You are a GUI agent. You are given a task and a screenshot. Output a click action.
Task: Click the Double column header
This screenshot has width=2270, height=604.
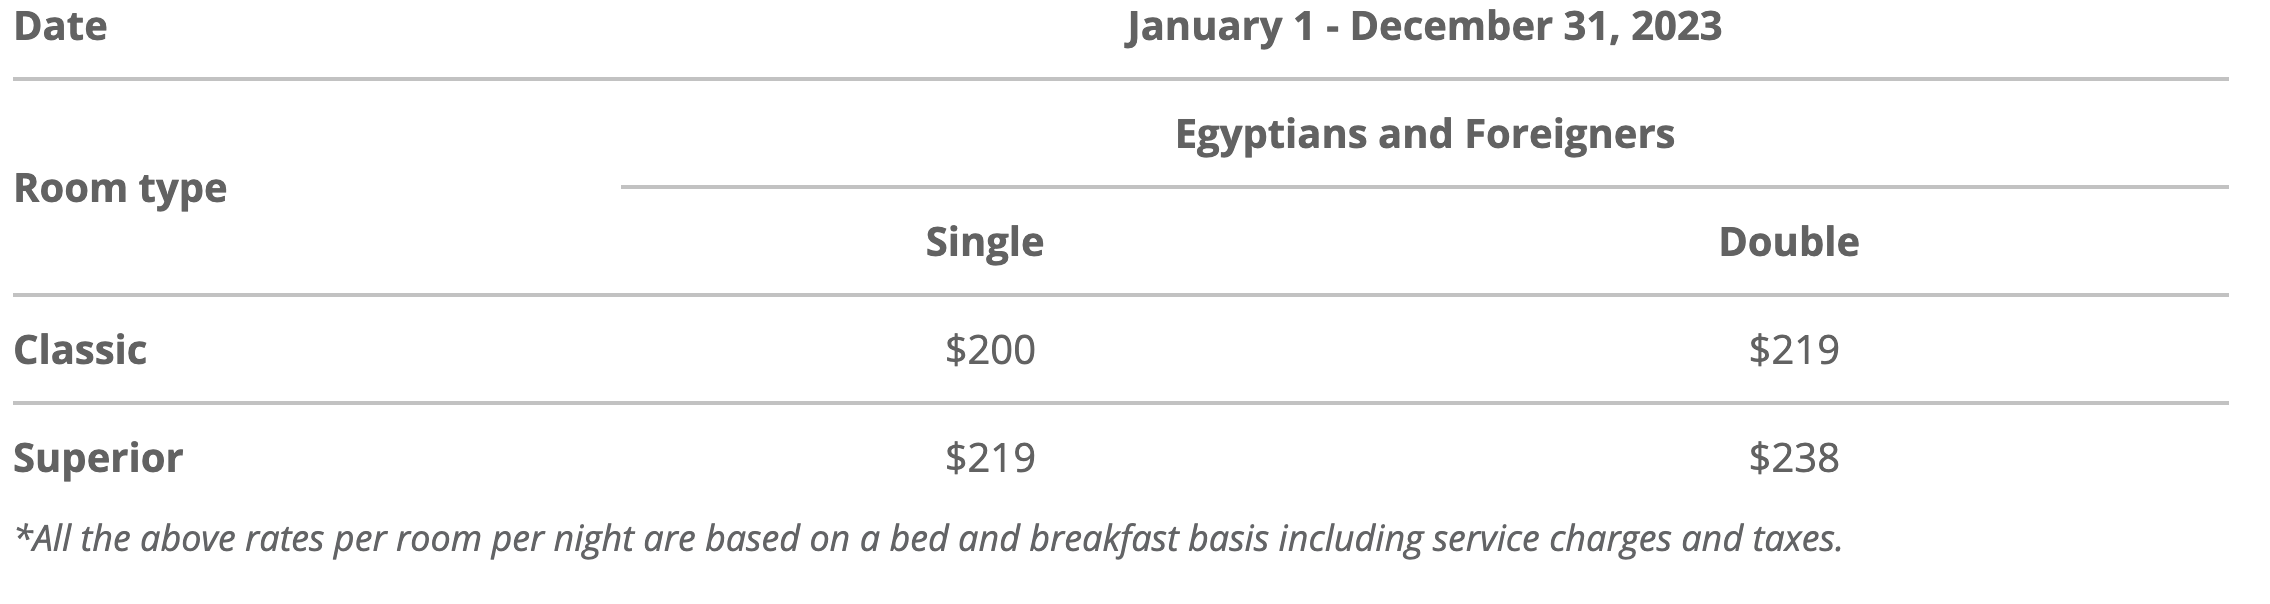(1788, 242)
